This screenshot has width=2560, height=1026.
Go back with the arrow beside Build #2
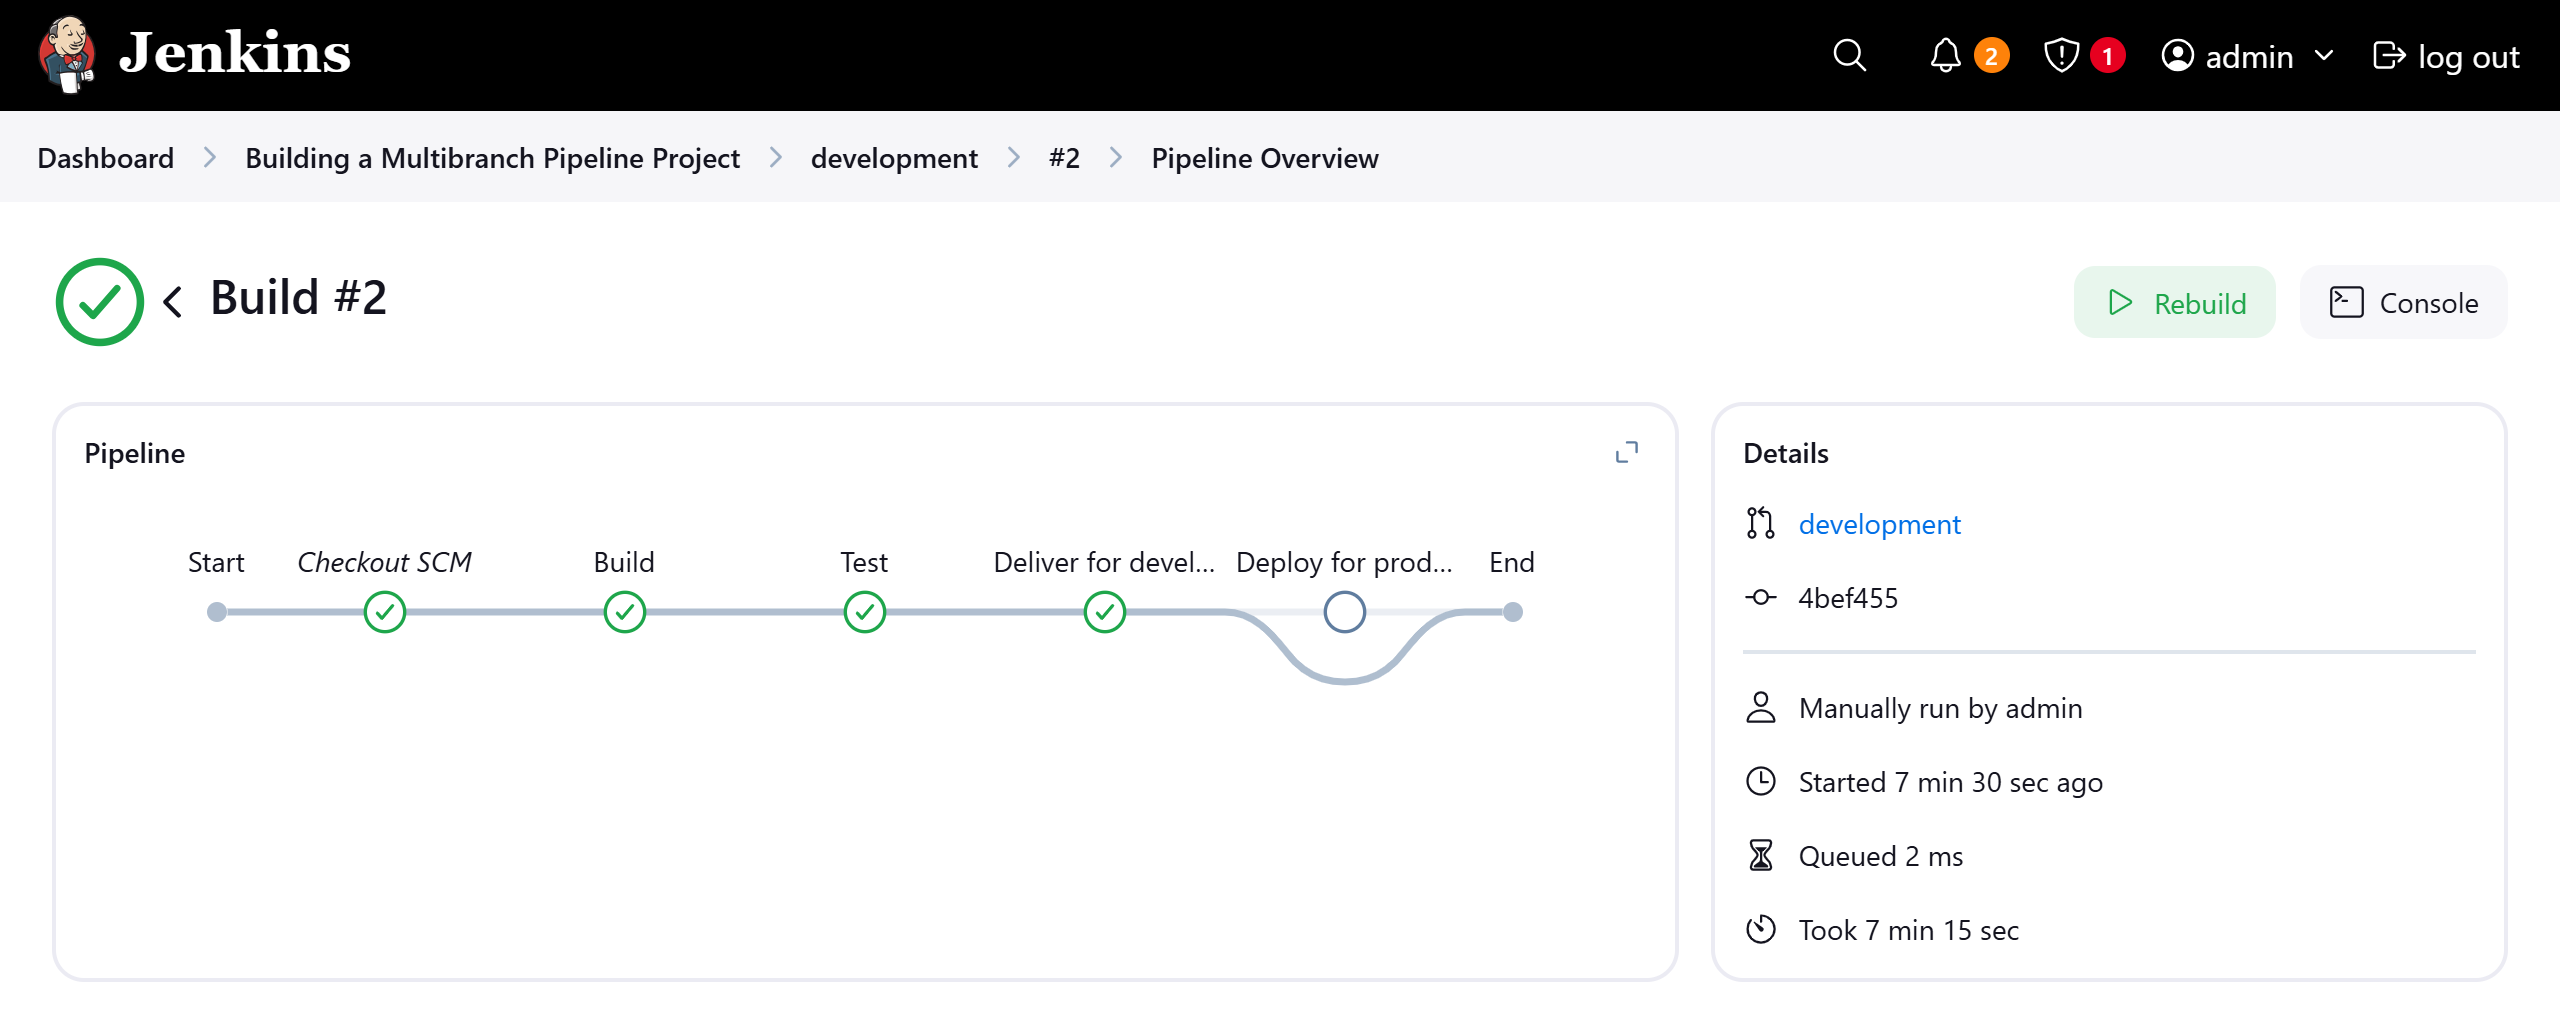pos(173,301)
